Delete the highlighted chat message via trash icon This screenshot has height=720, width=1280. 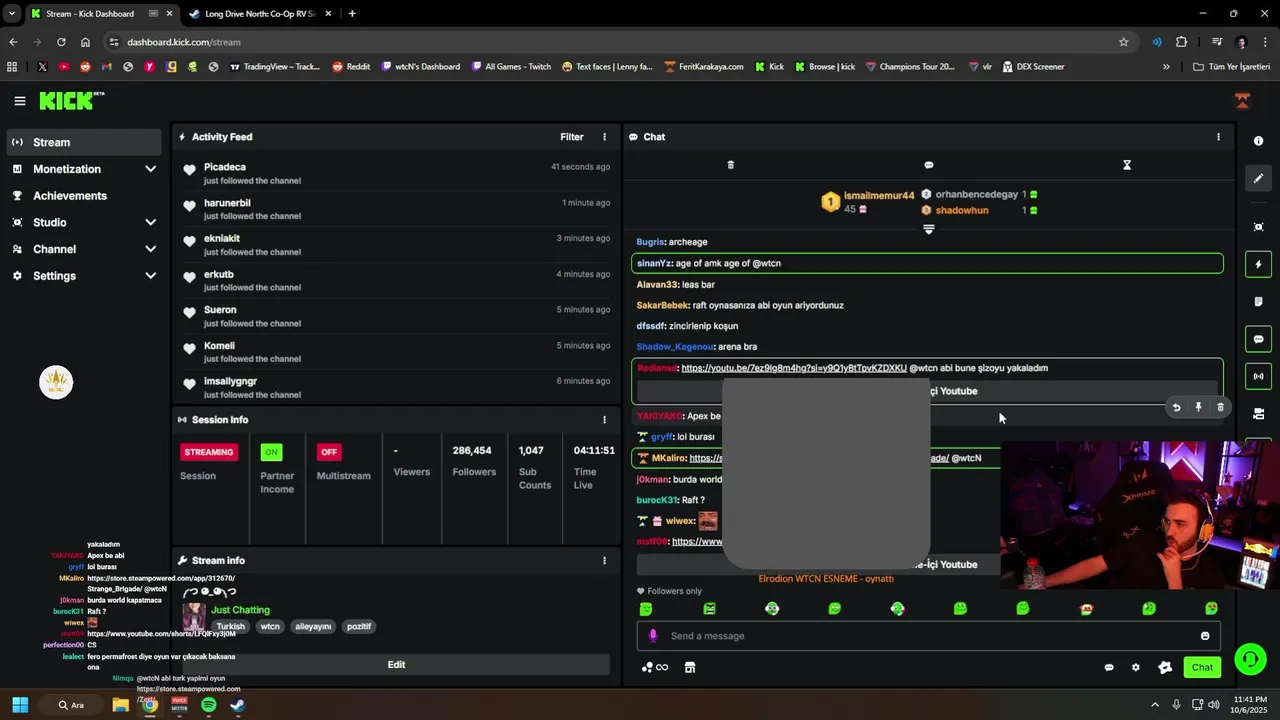click(x=1220, y=407)
